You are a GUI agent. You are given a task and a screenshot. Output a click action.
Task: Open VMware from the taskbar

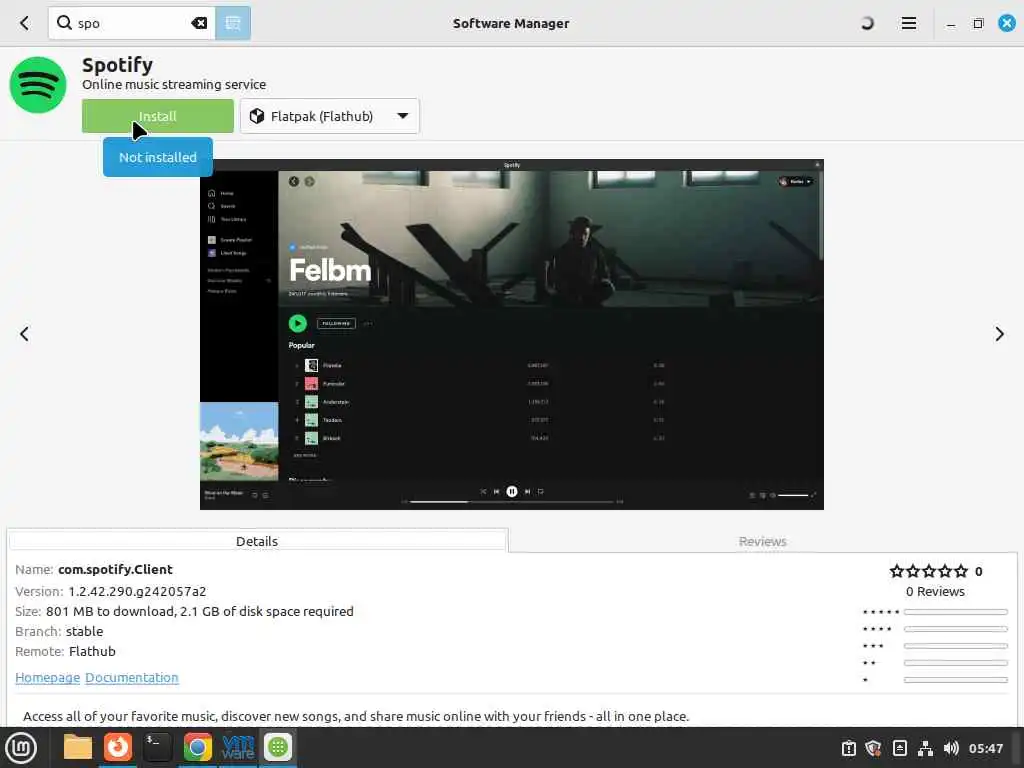(x=238, y=748)
